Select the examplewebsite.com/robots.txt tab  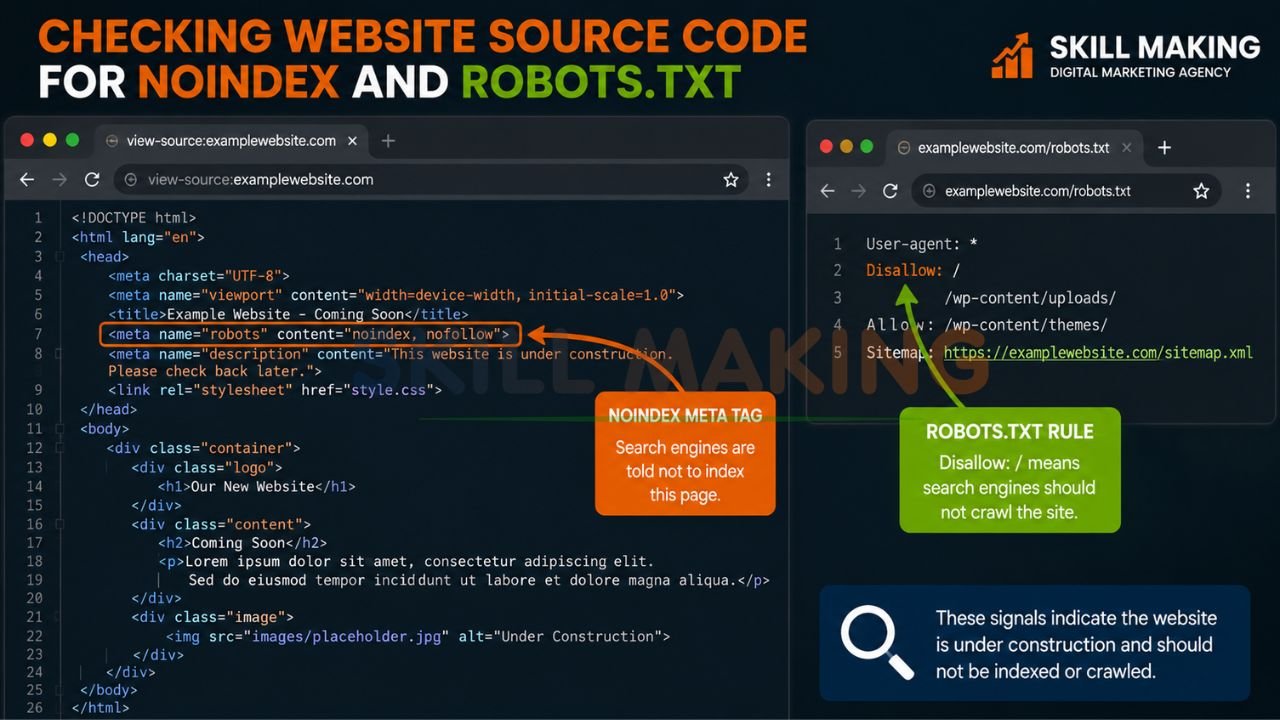[x=1014, y=148]
